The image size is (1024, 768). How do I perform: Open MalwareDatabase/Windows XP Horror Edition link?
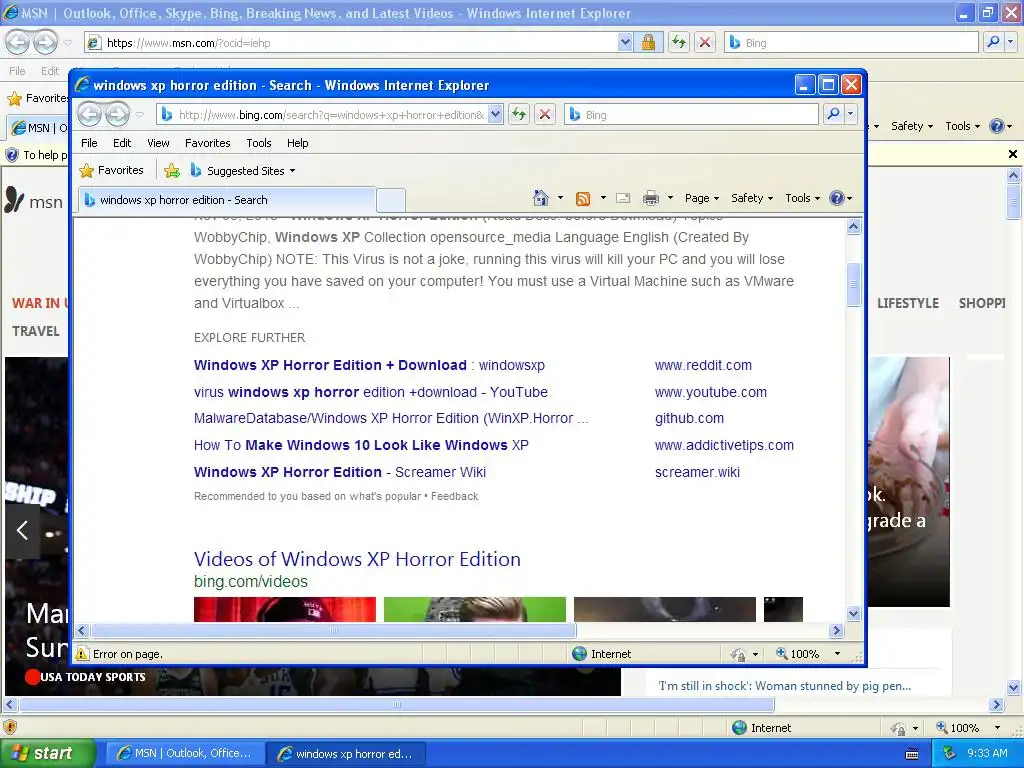point(391,418)
